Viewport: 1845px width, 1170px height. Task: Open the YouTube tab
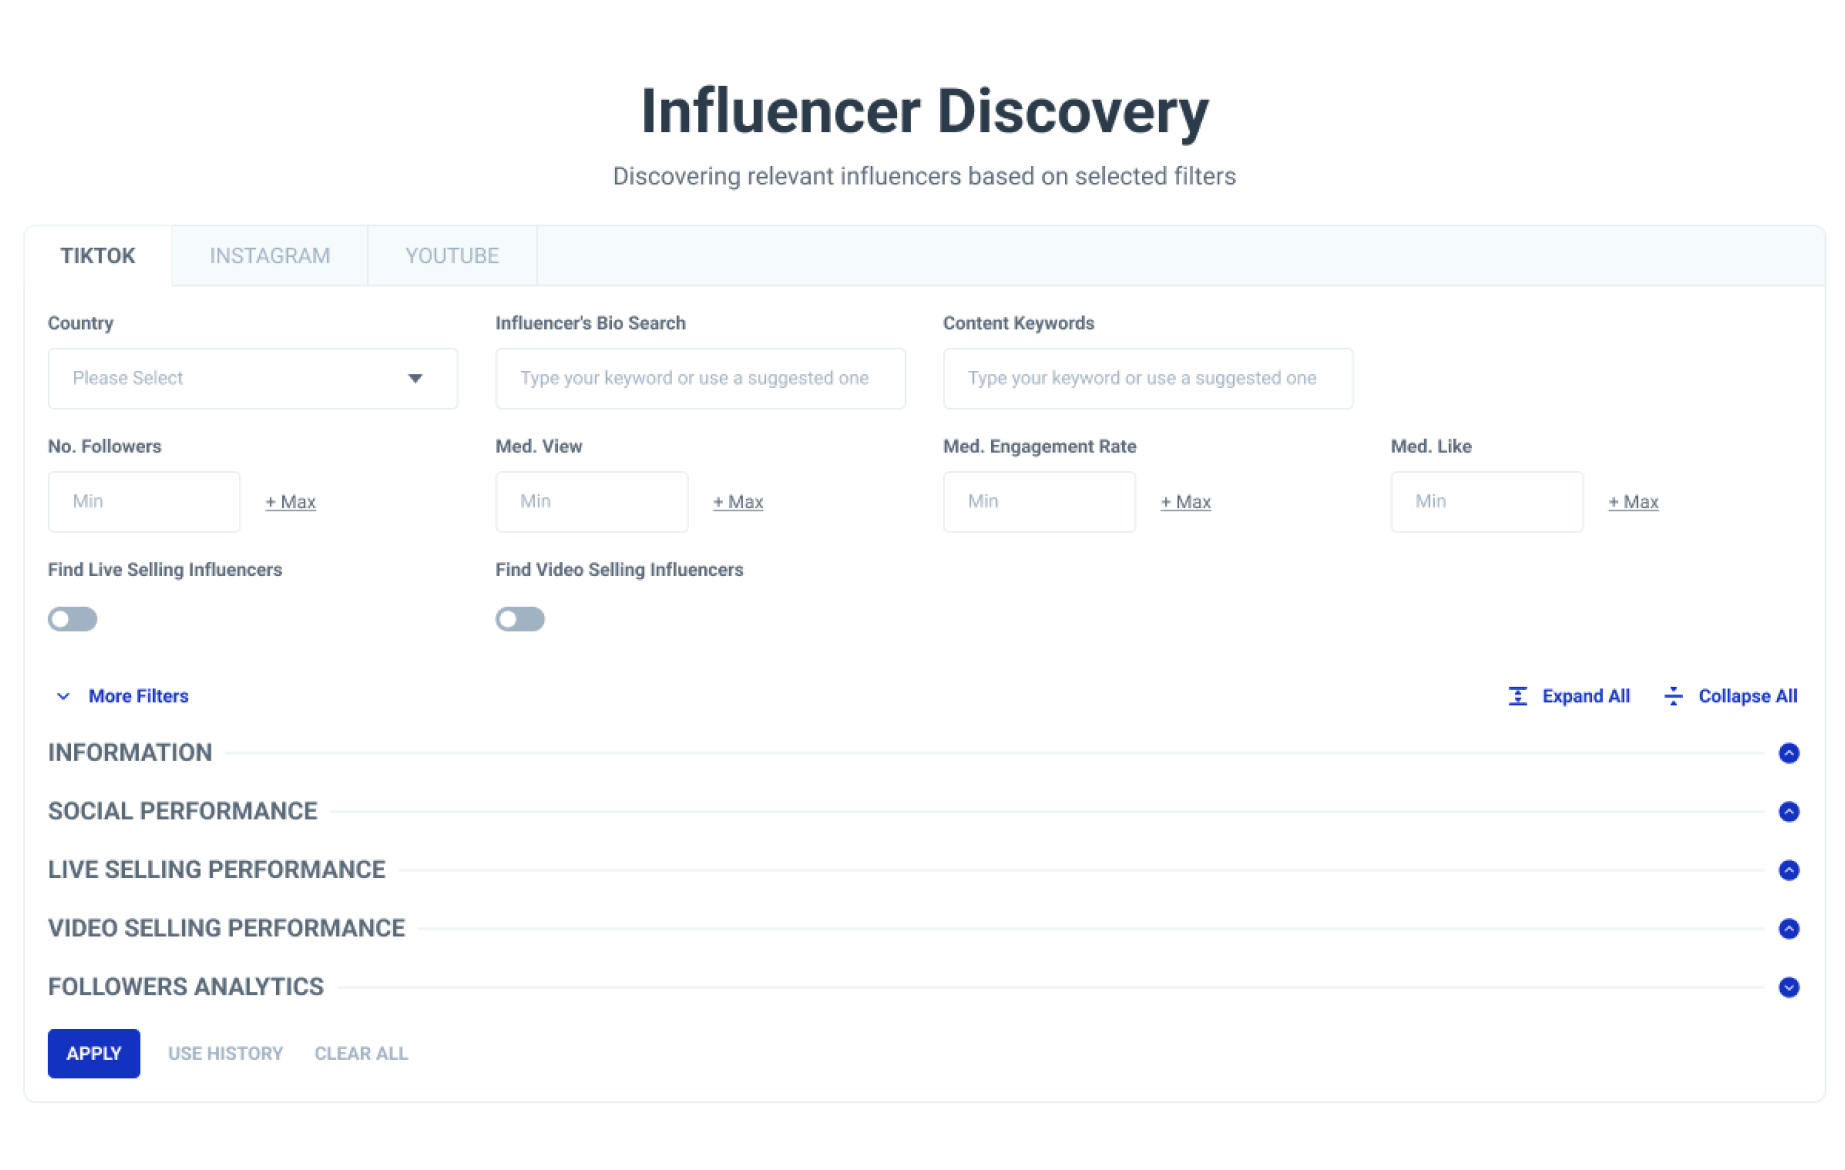452,256
